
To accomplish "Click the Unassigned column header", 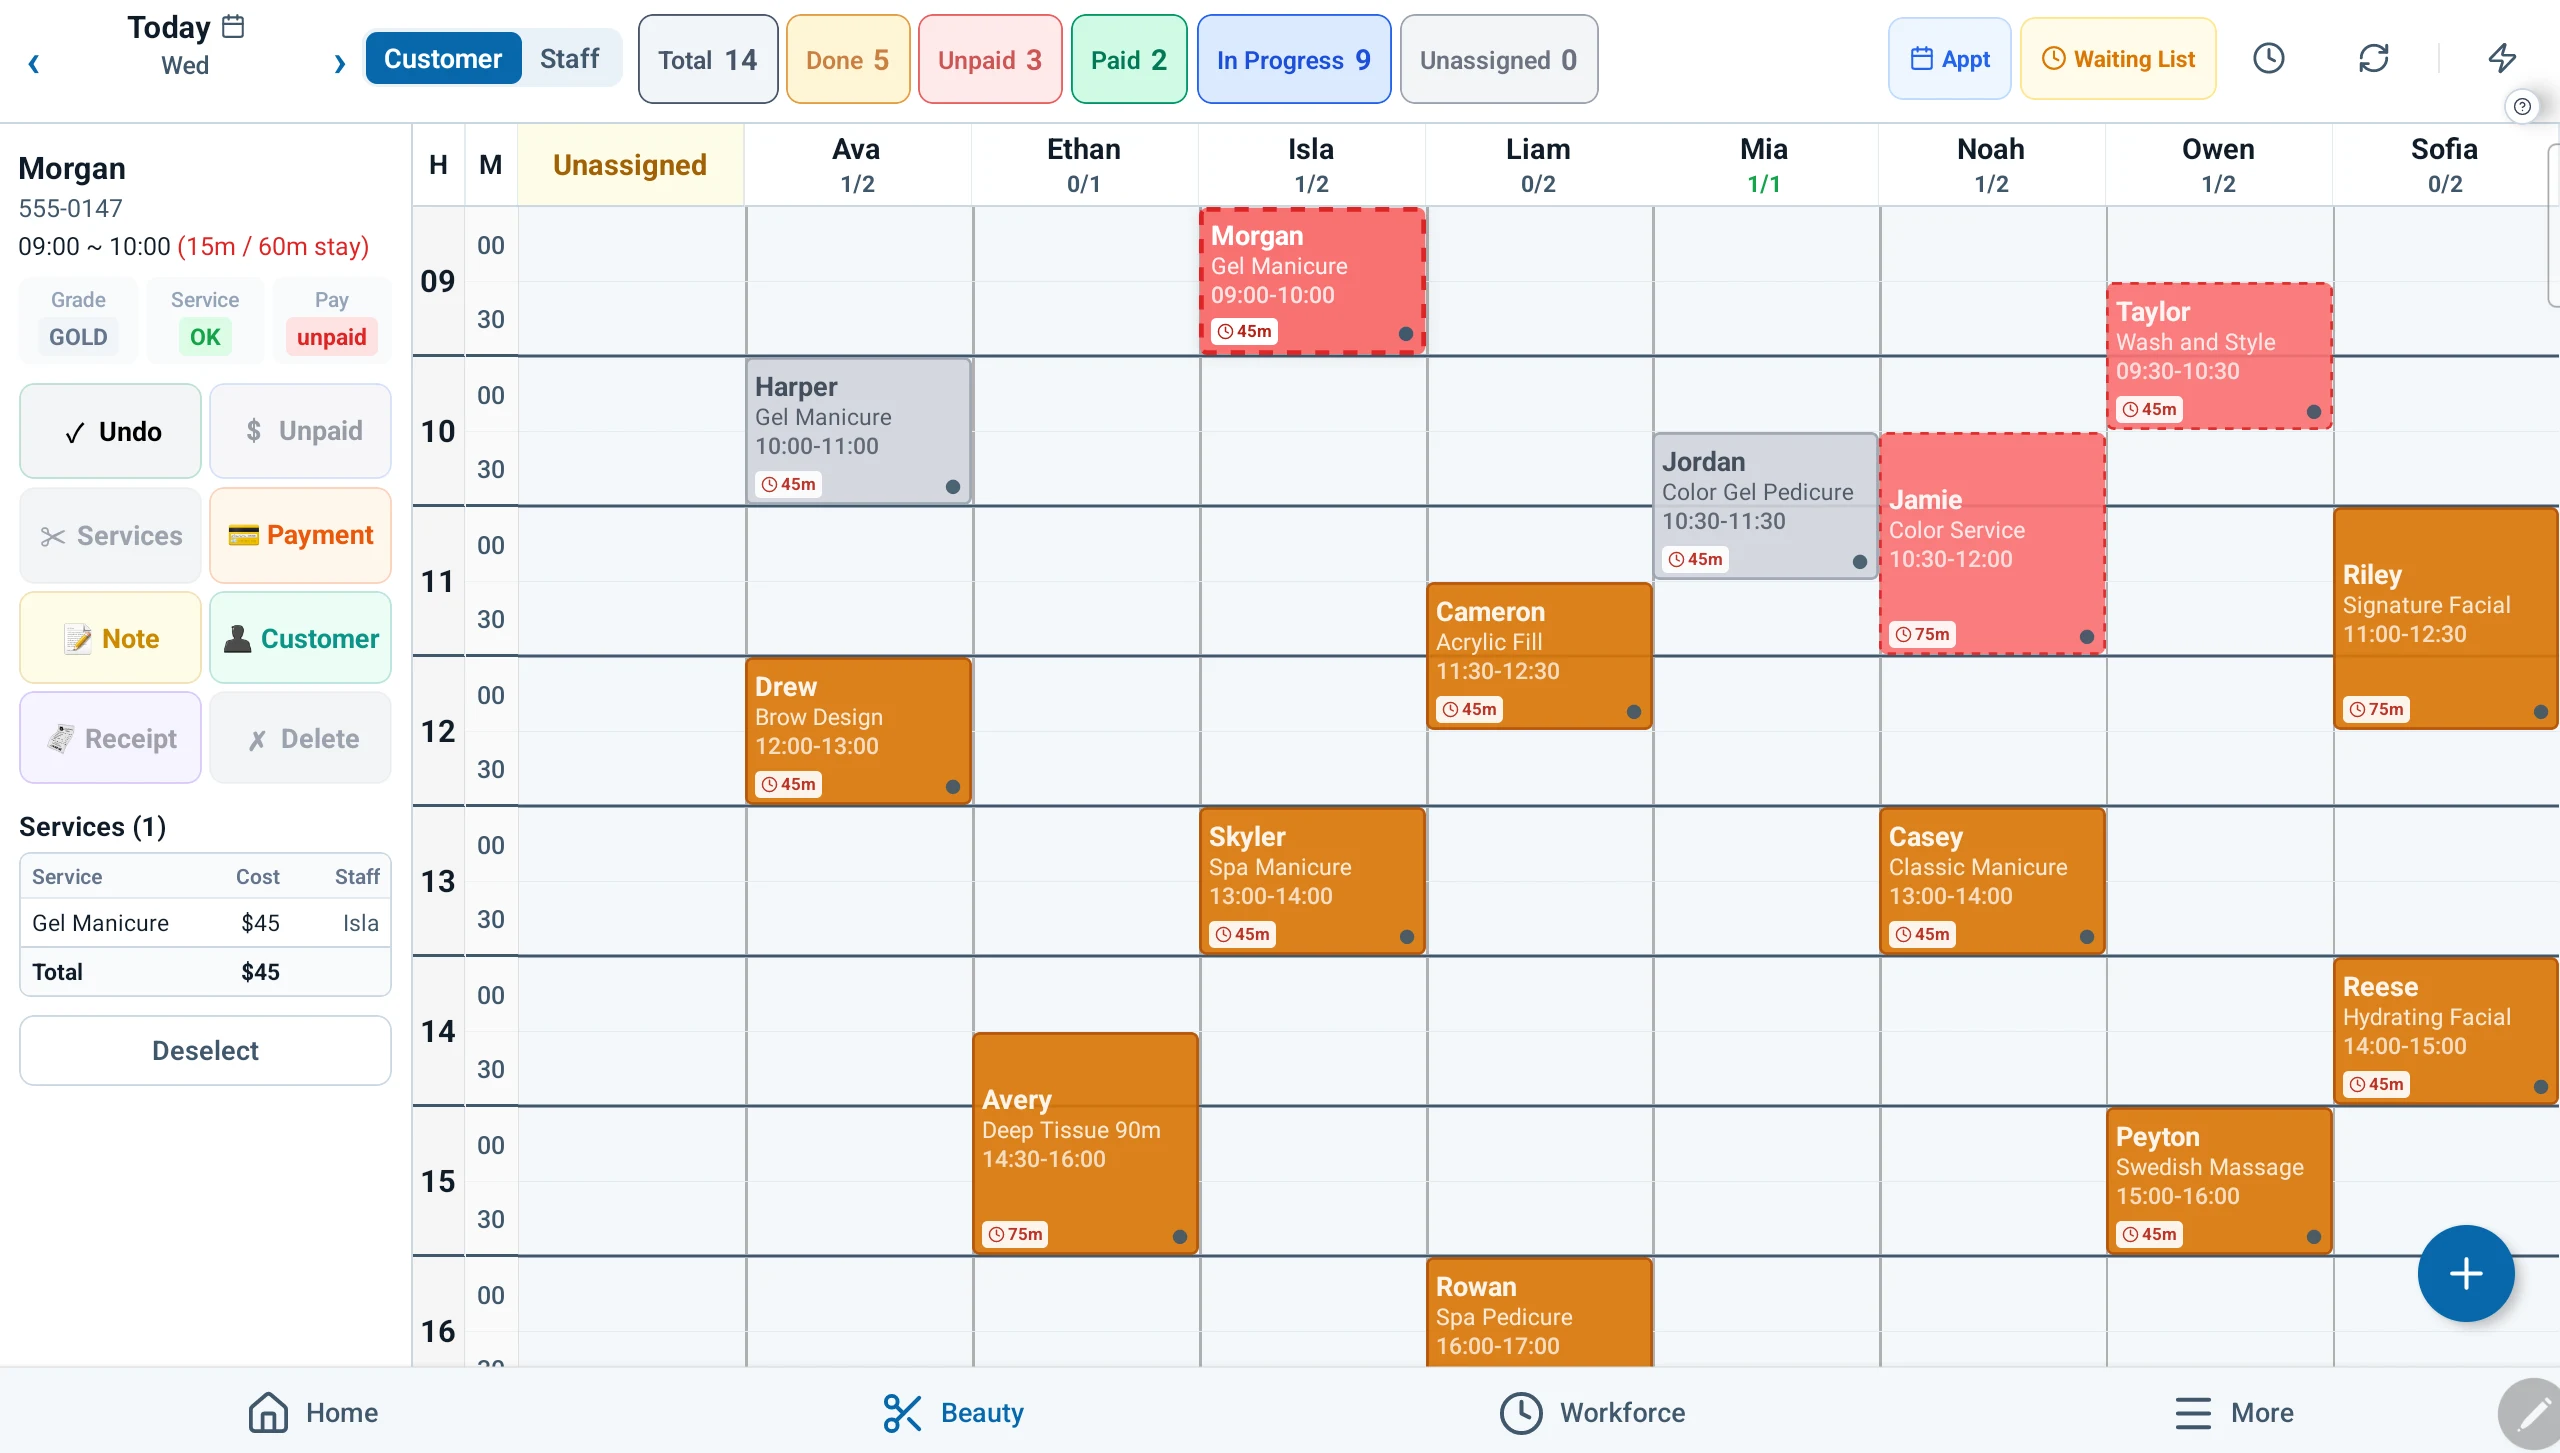I will [x=630, y=165].
